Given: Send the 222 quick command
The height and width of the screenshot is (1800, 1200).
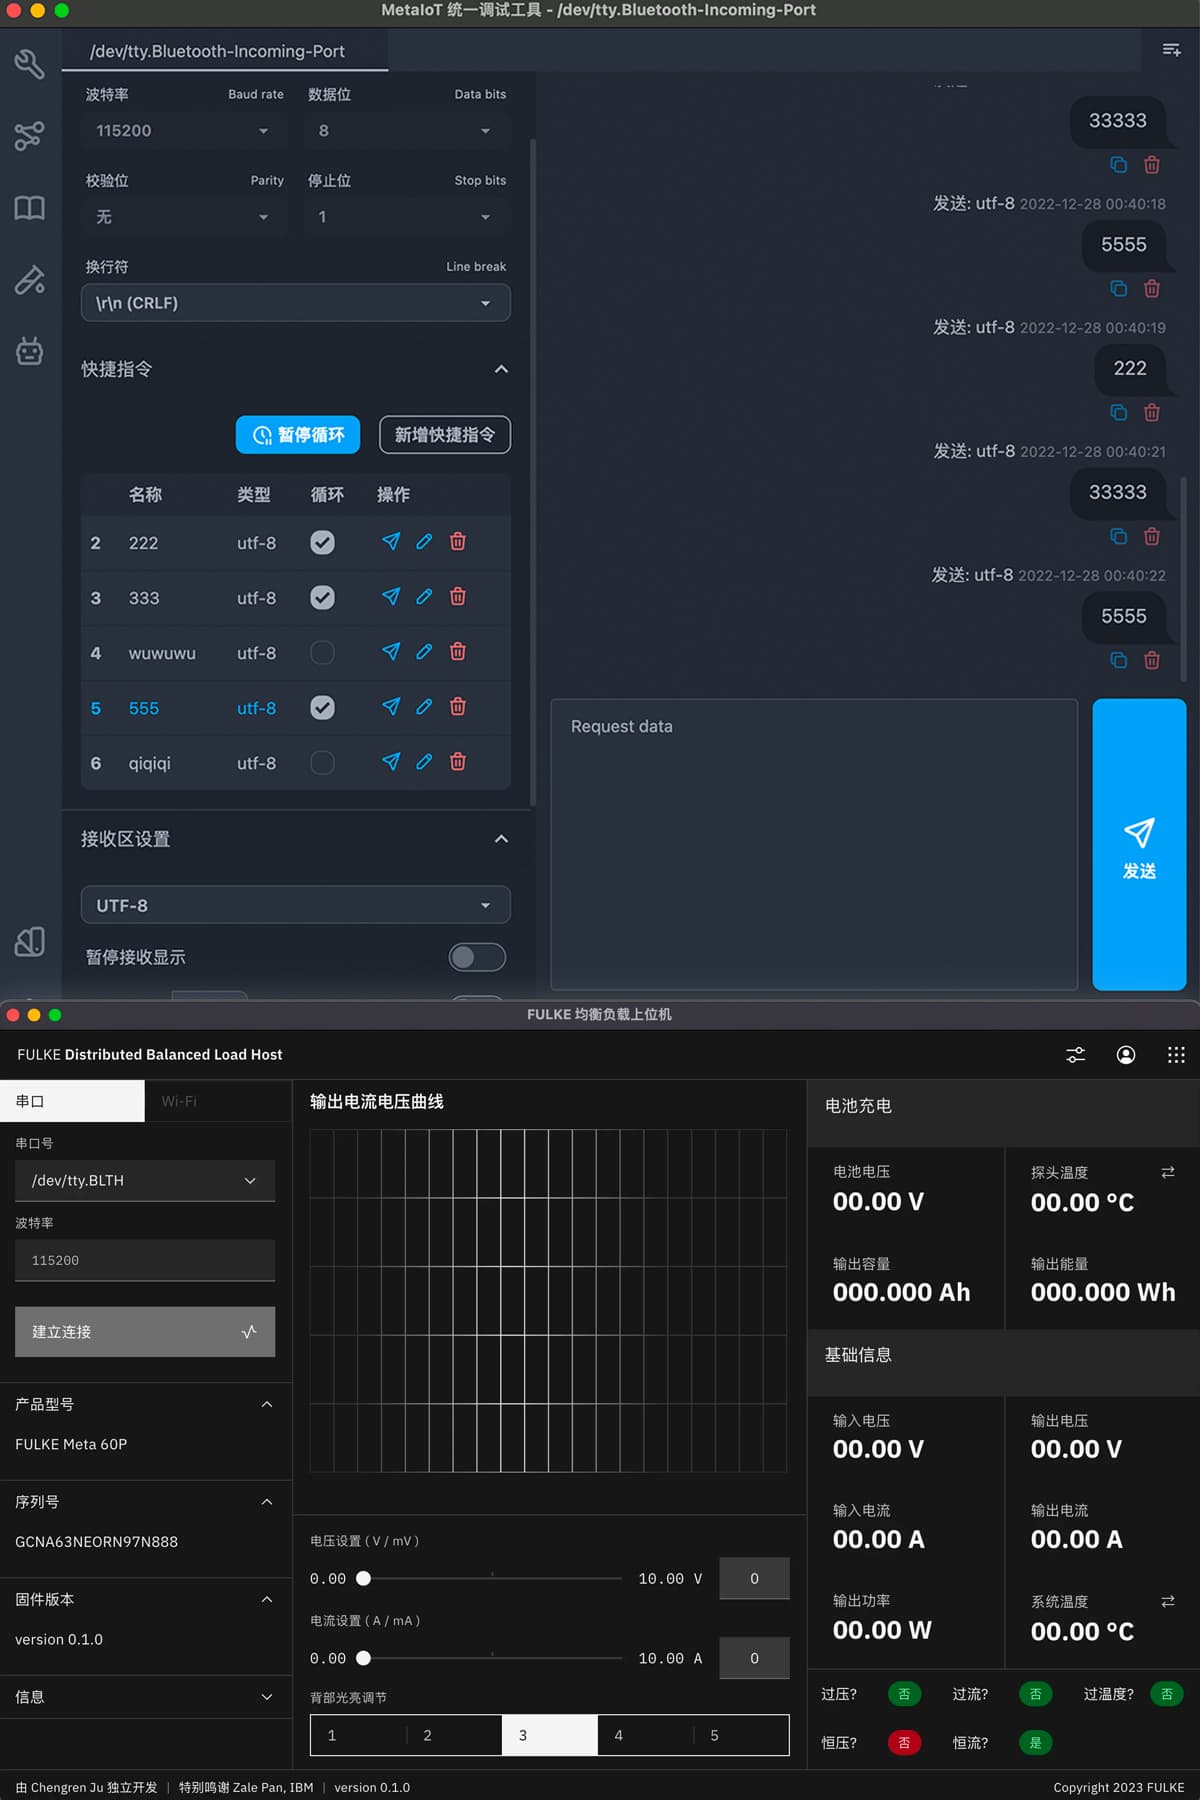Looking at the screenshot, I should [391, 542].
